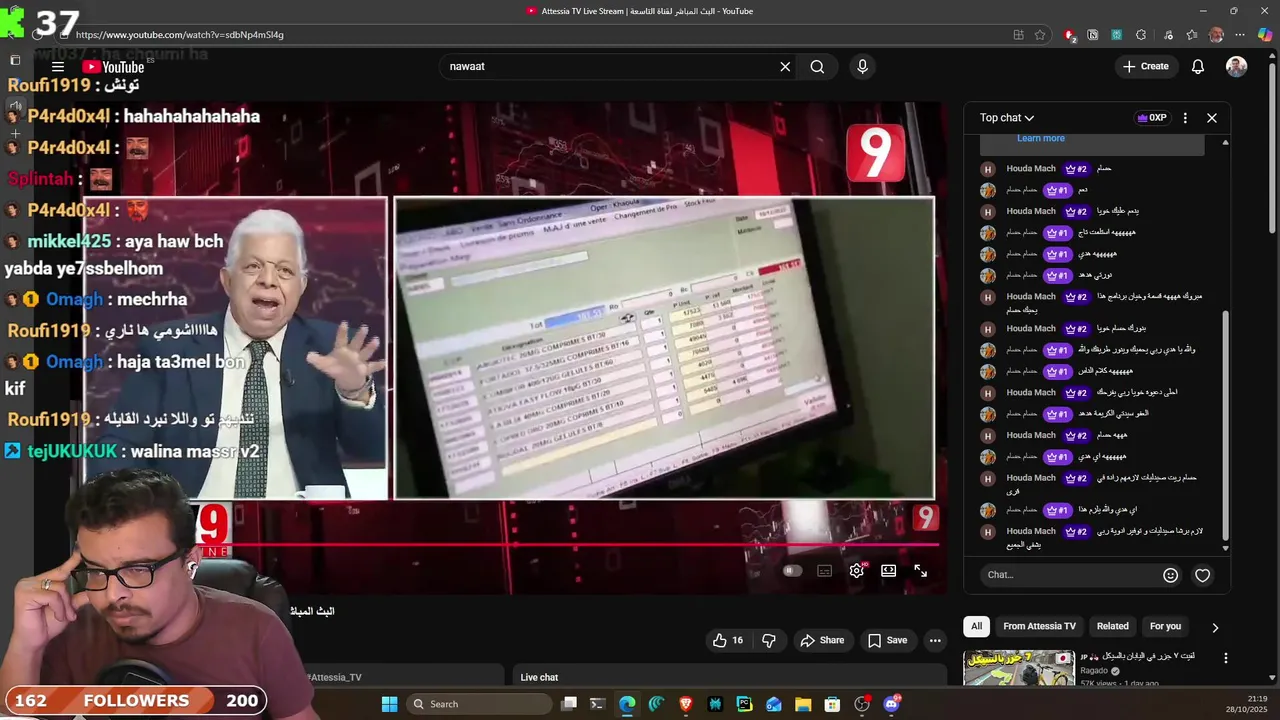
Task: Switch the player to theater mode
Action: [888, 571]
